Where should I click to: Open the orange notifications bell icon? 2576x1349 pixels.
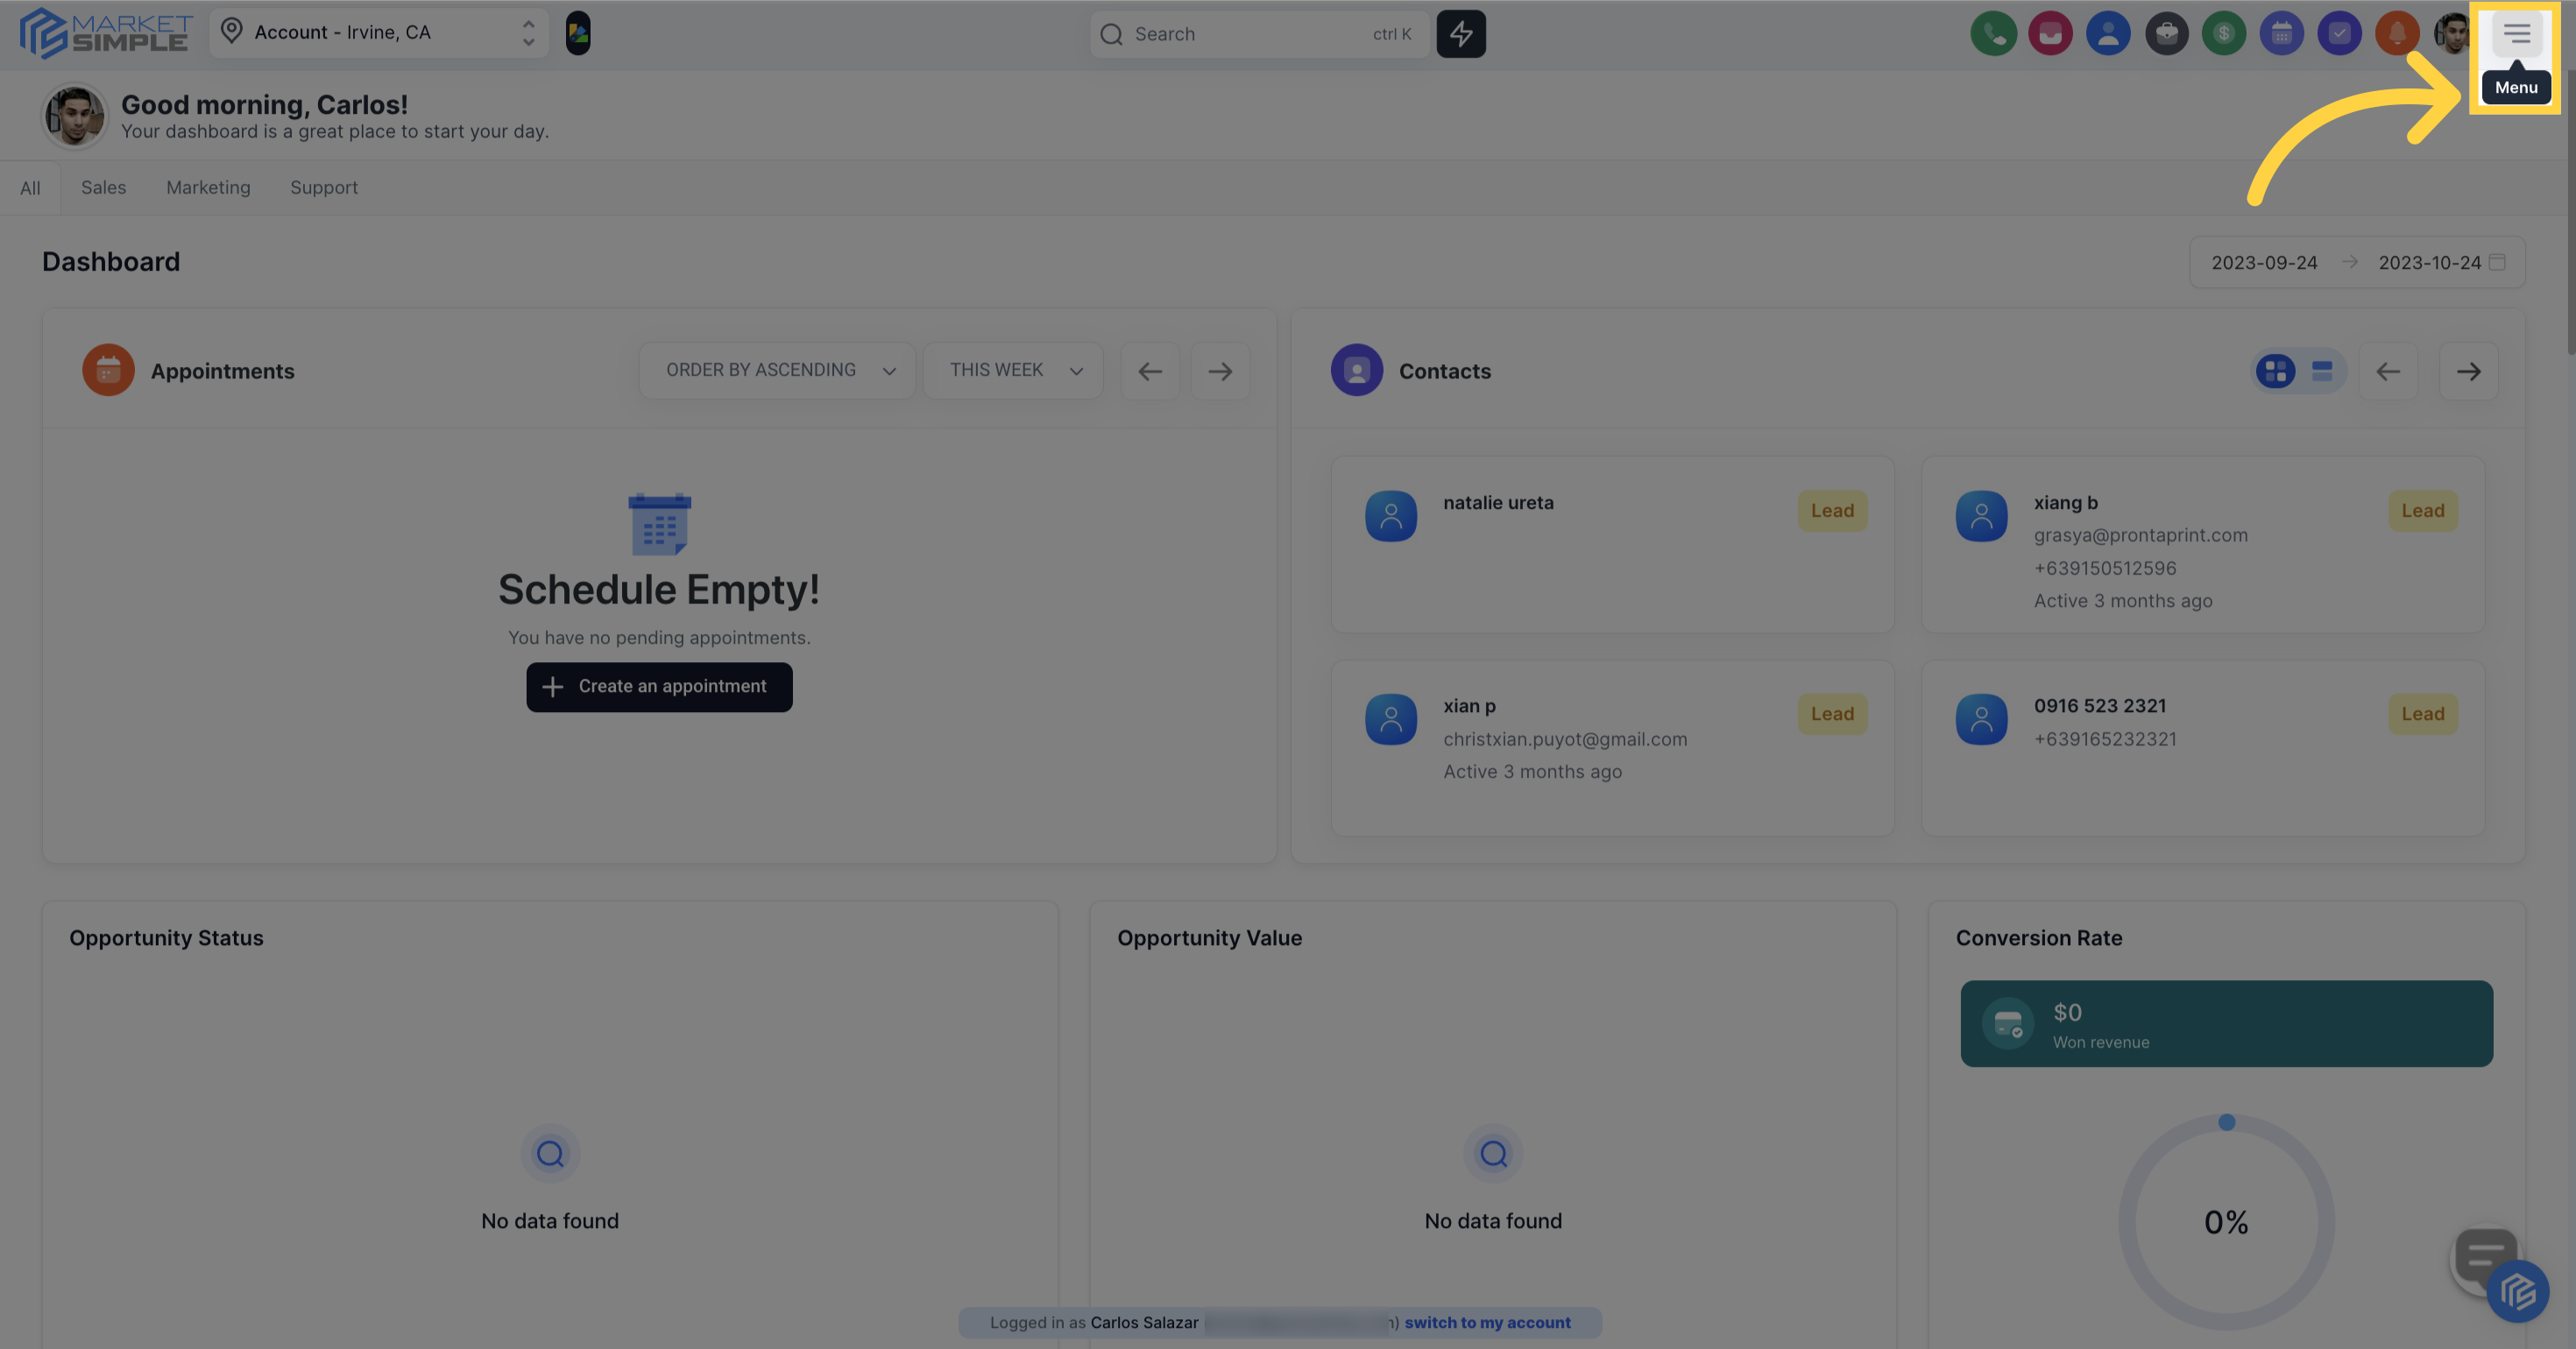pos(2397,34)
